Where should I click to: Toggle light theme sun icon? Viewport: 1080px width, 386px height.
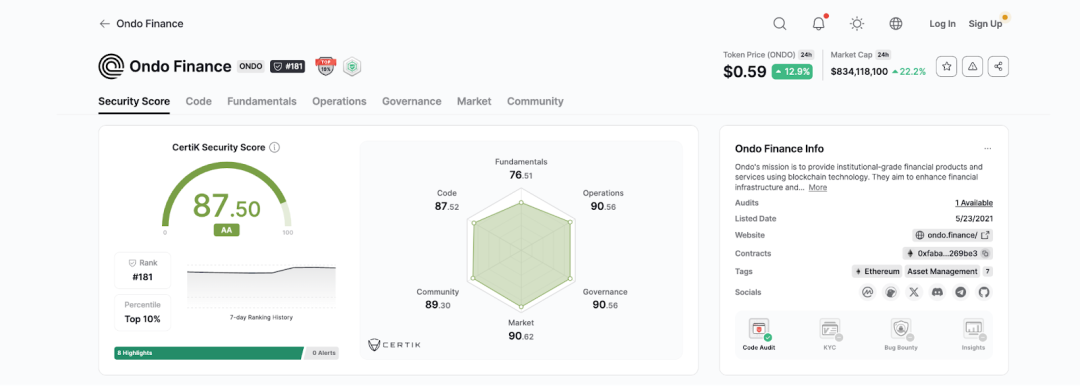click(x=857, y=23)
